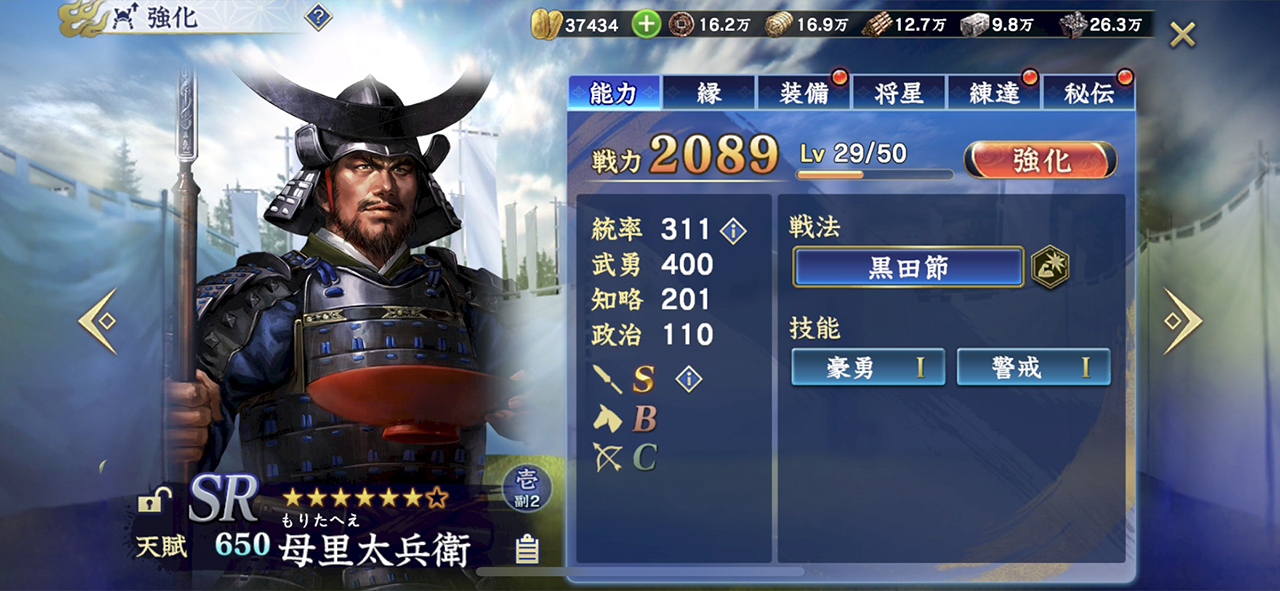
Task: Toggle the padlock lock icon for this officer
Action: [153, 500]
